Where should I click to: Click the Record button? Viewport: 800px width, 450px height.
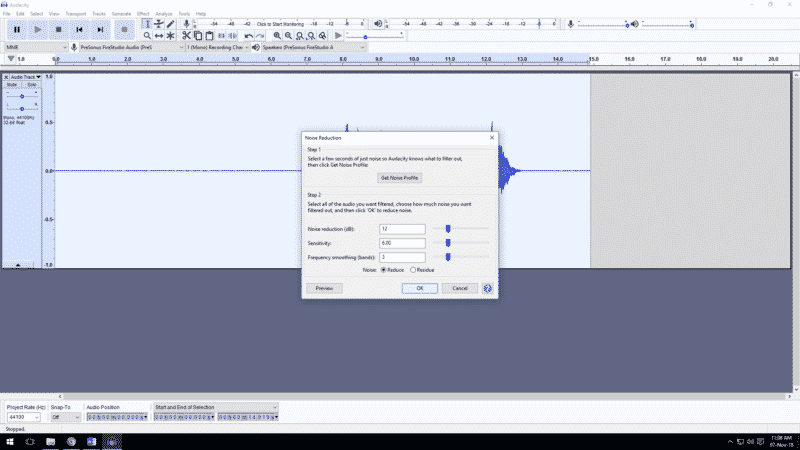pos(124,30)
